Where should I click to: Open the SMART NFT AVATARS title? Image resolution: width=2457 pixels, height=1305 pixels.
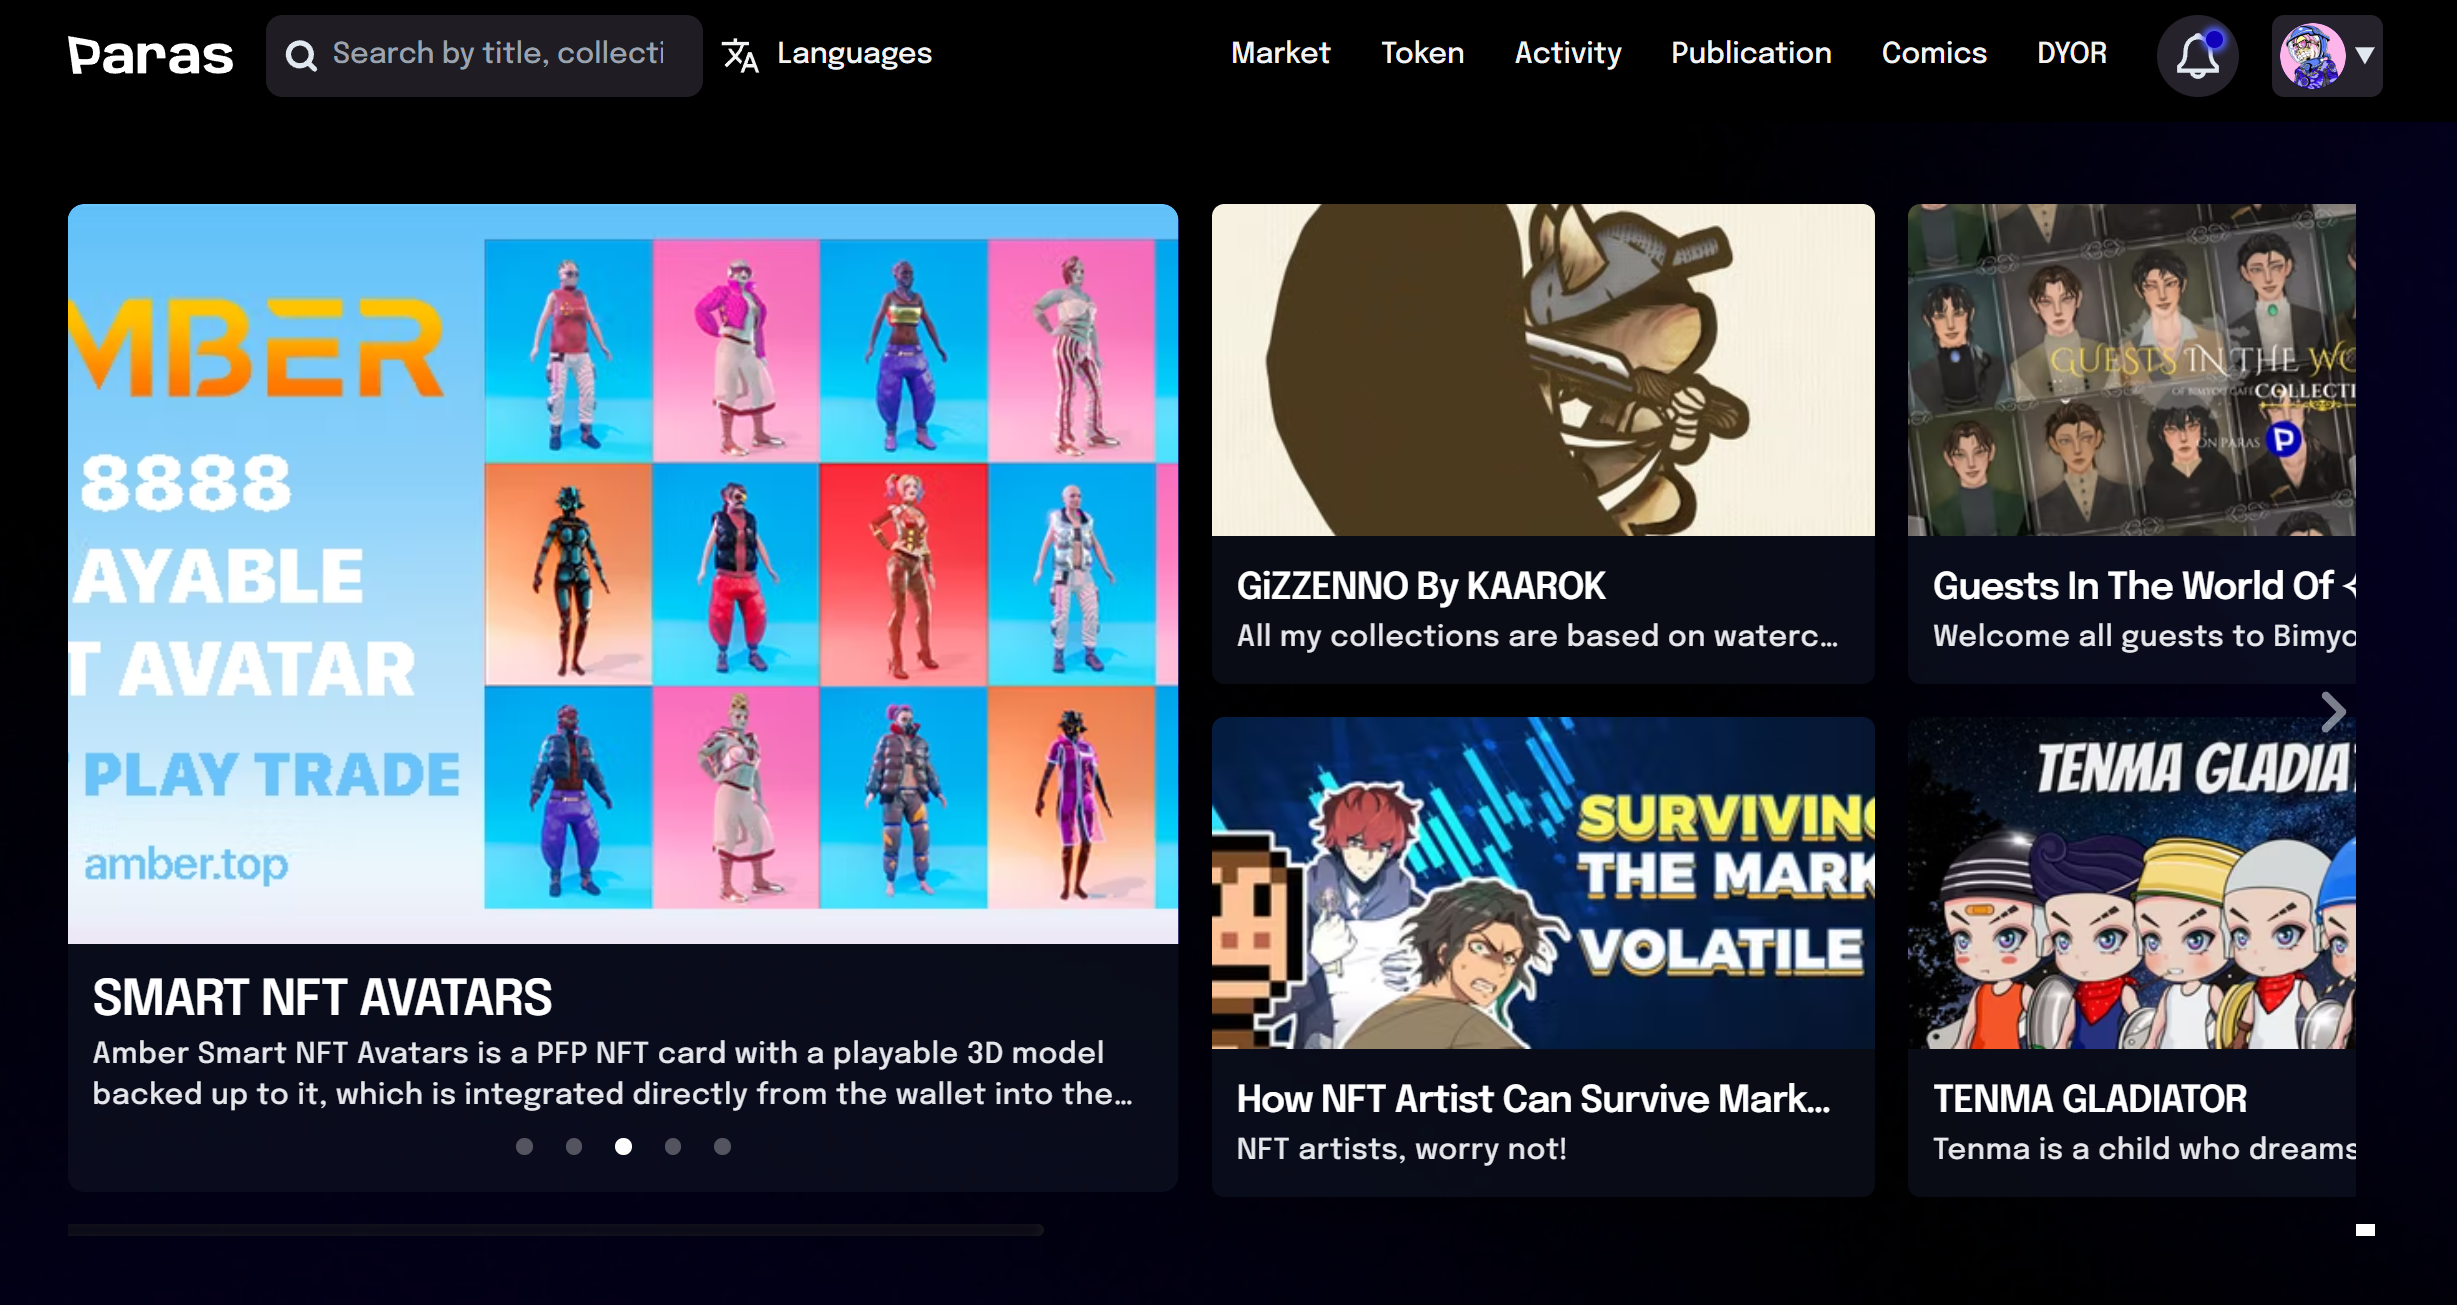pyautogui.click(x=322, y=997)
